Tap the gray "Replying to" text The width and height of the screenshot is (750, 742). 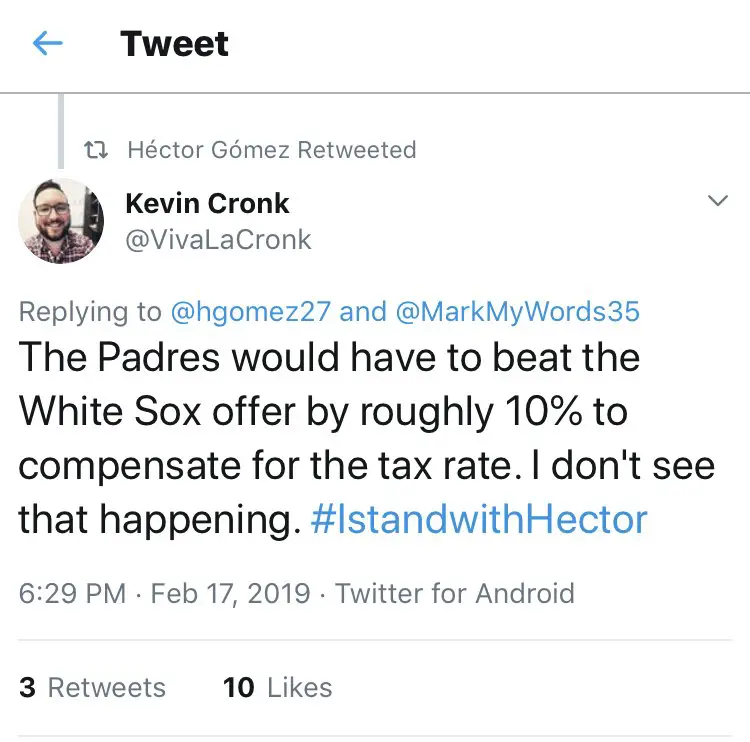90,312
